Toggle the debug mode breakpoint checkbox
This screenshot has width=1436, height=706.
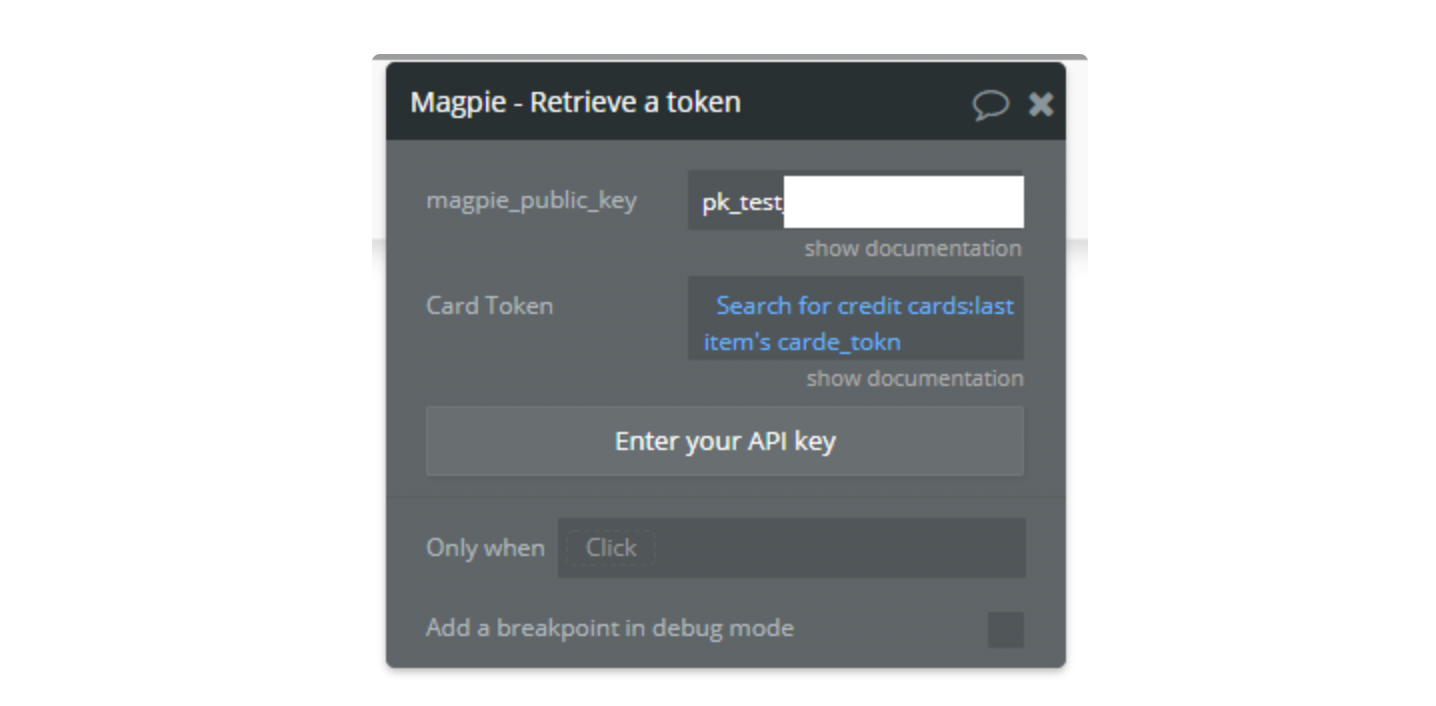1006,630
